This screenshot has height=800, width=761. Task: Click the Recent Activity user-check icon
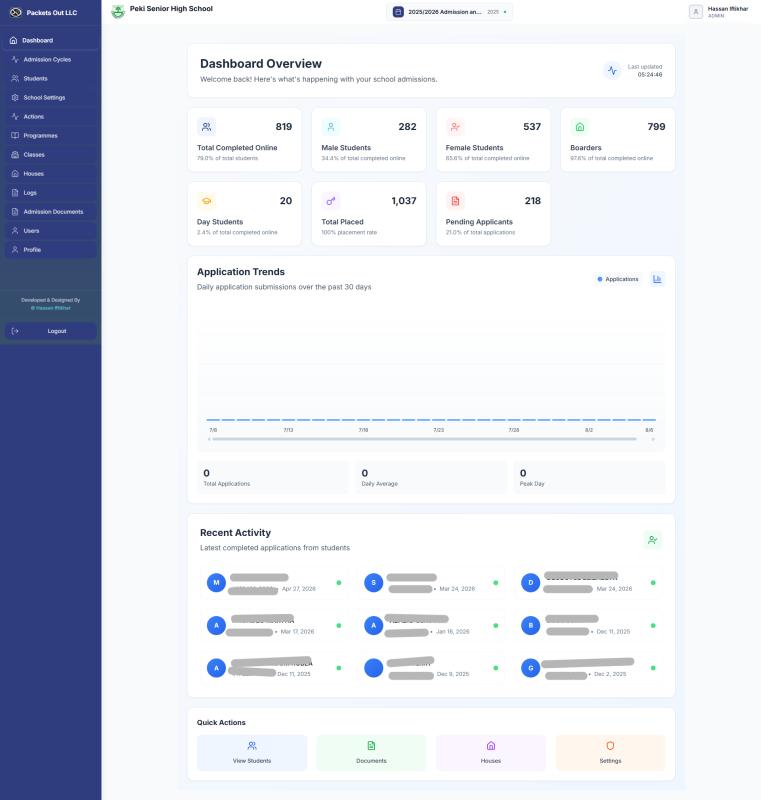652,540
